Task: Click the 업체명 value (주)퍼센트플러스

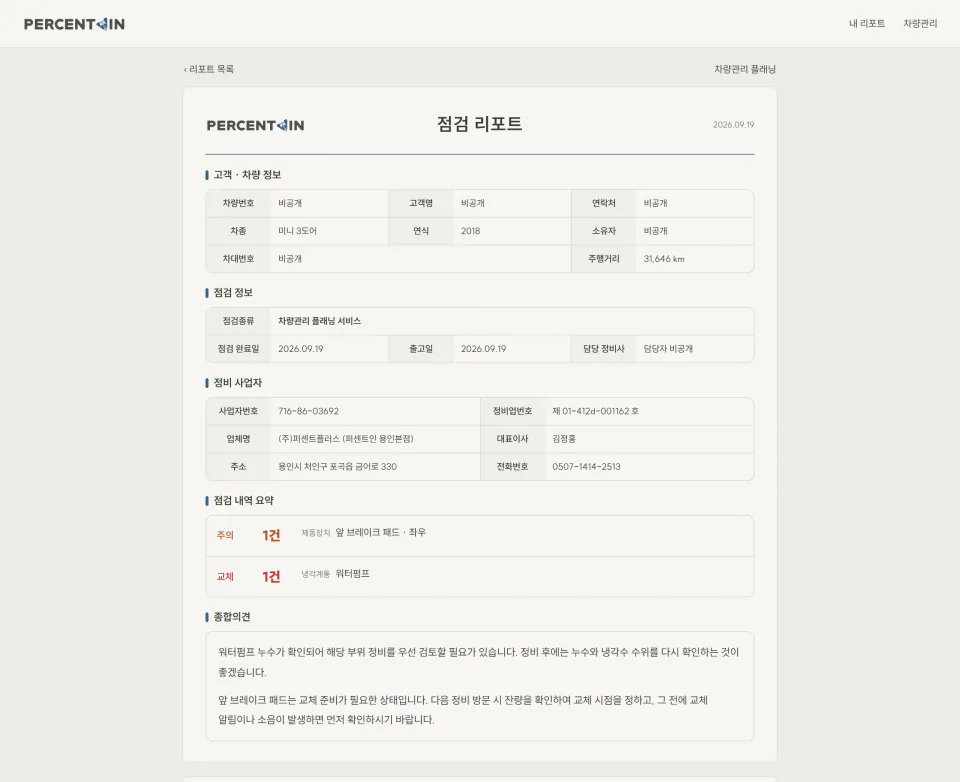Action: pyautogui.click(x=345, y=438)
